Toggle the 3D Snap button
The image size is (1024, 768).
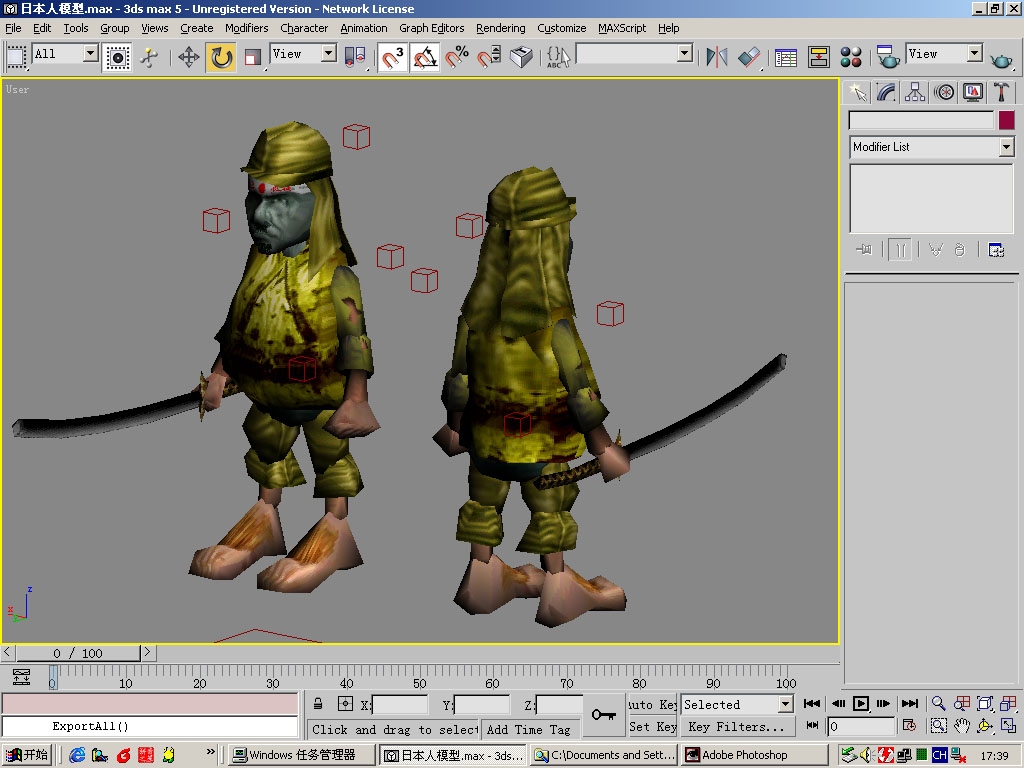coord(394,57)
